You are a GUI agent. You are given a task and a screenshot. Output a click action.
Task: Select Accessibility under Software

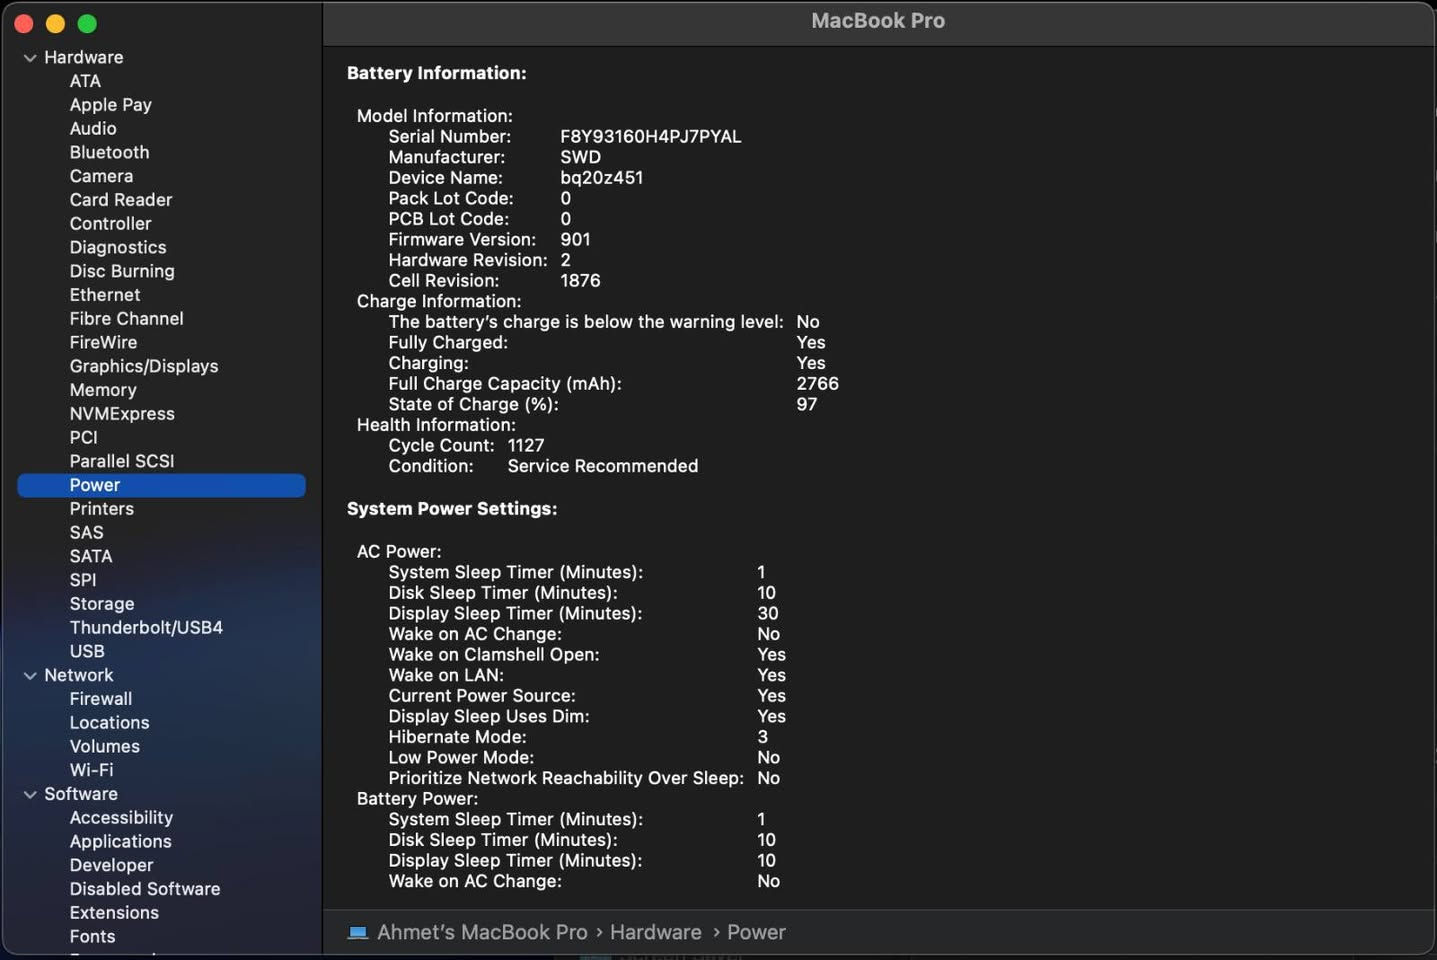(121, 818)
